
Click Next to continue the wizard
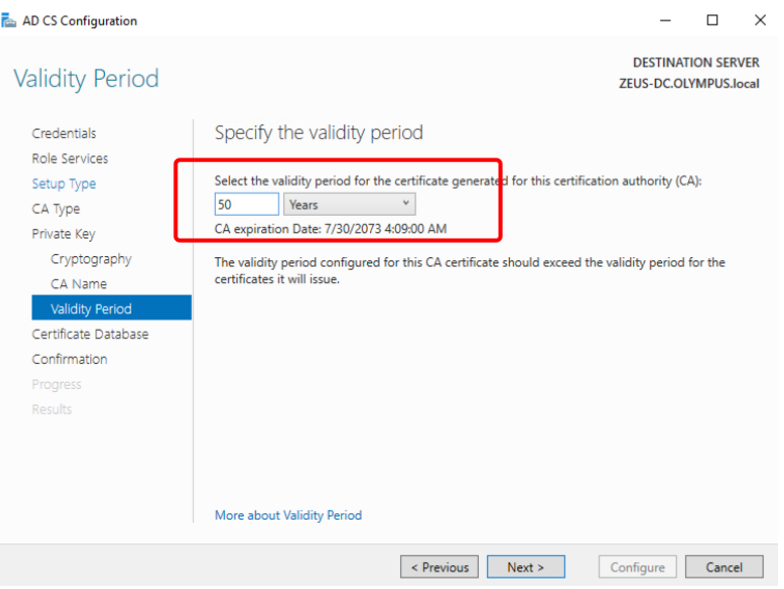(525, 567)
